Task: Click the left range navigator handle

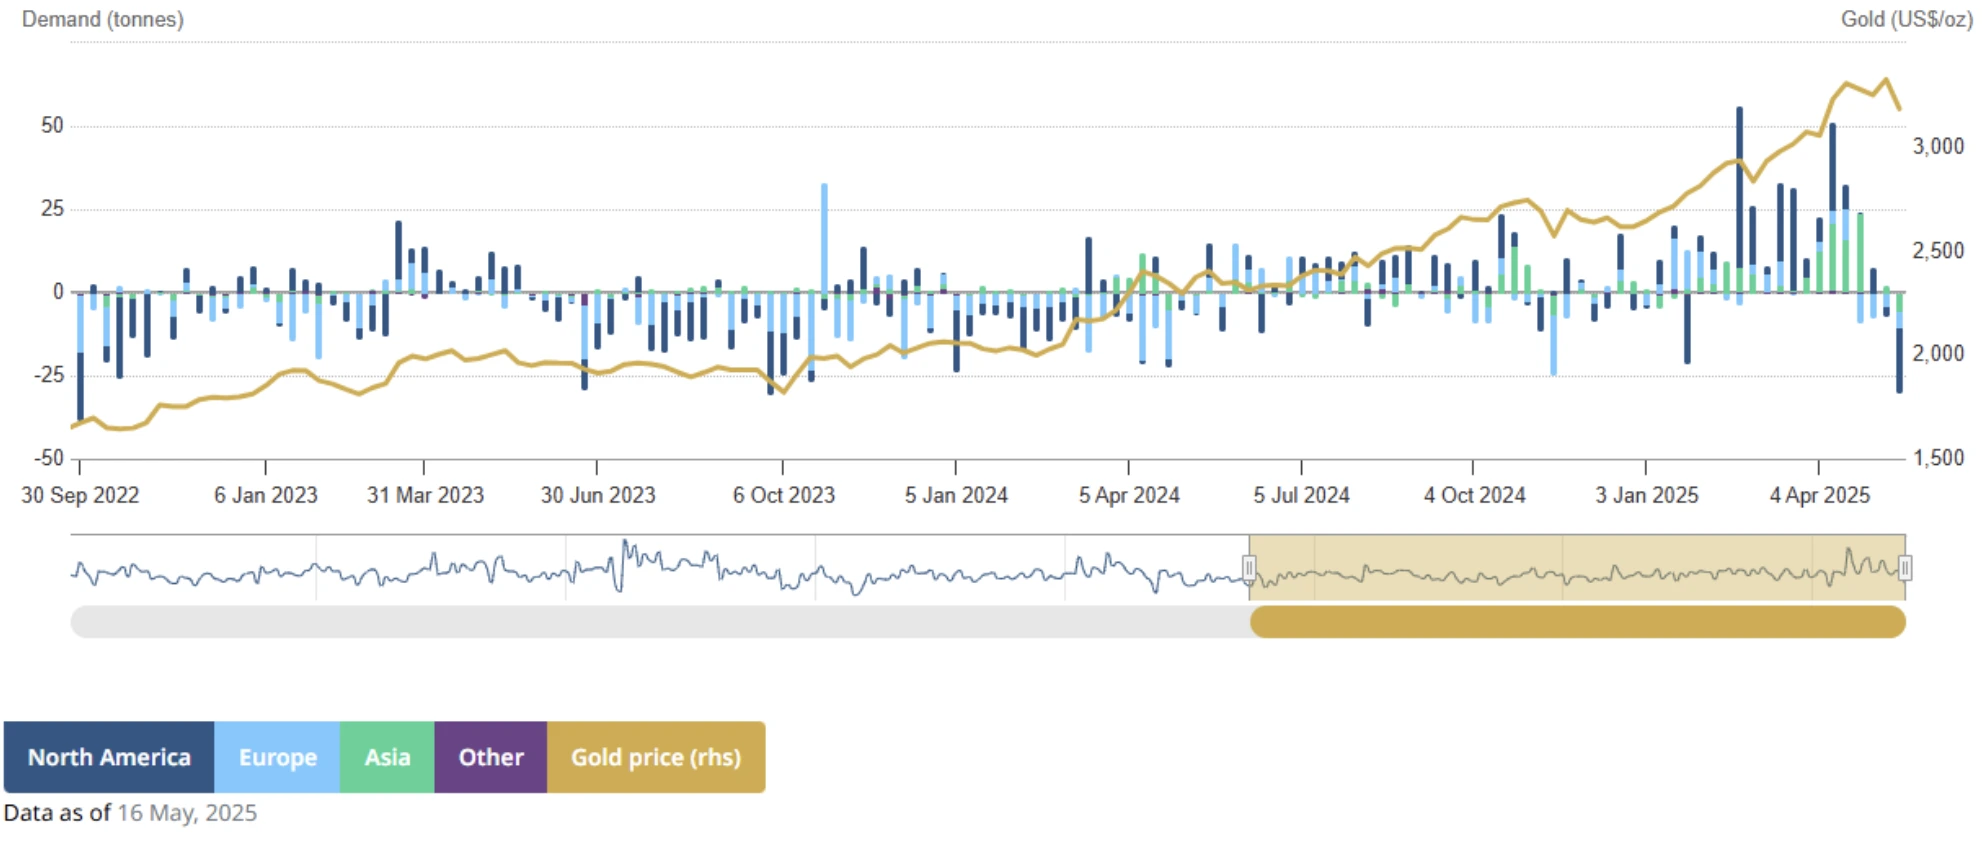Action: [1249, 568]
